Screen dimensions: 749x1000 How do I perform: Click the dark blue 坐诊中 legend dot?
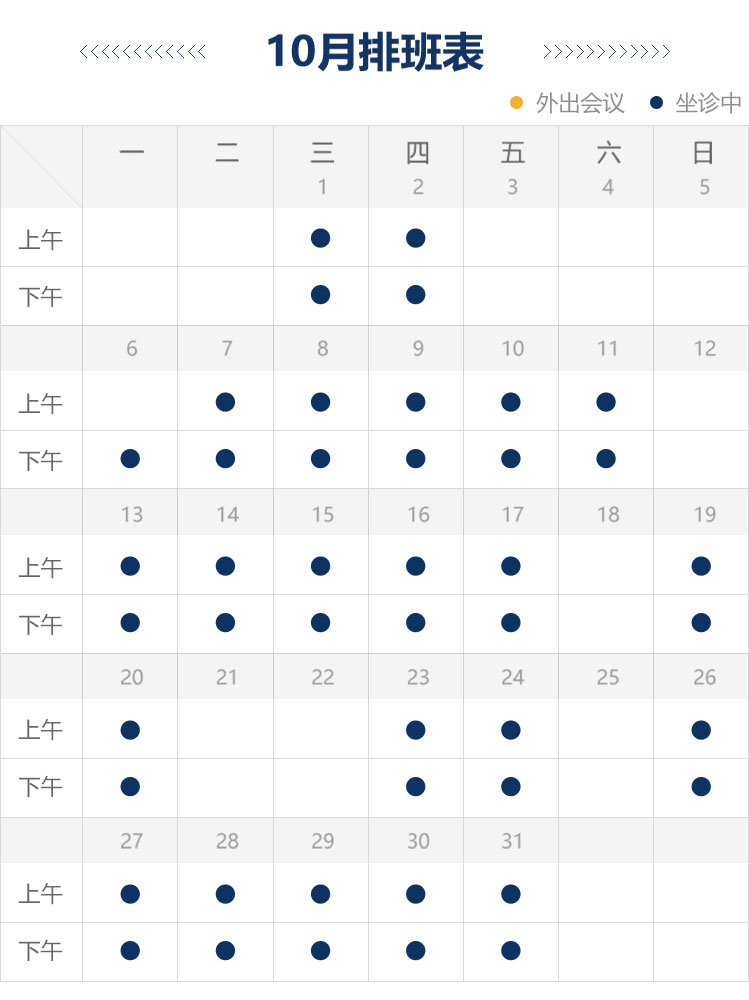[657, 103]
